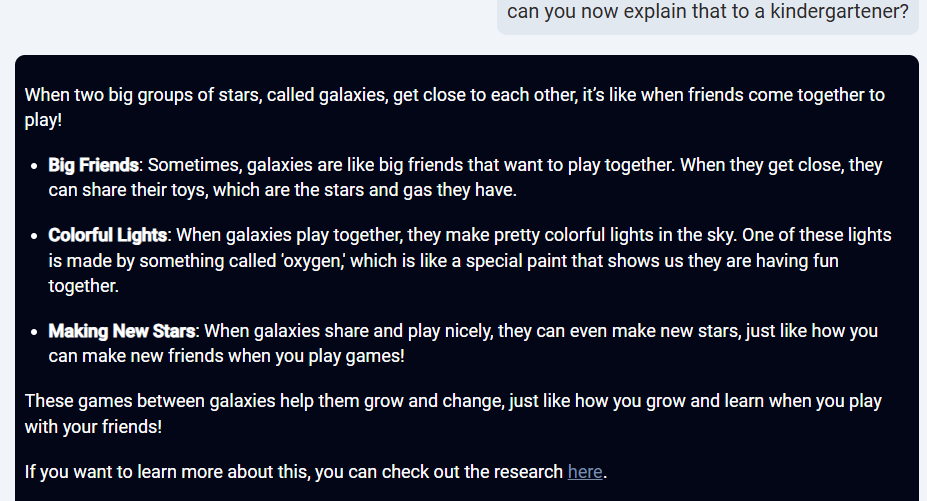Viewport: 927px width, 501px height.
Task: Select the "Colorful Lights" bold heading
Action: [x=108, y=235]
